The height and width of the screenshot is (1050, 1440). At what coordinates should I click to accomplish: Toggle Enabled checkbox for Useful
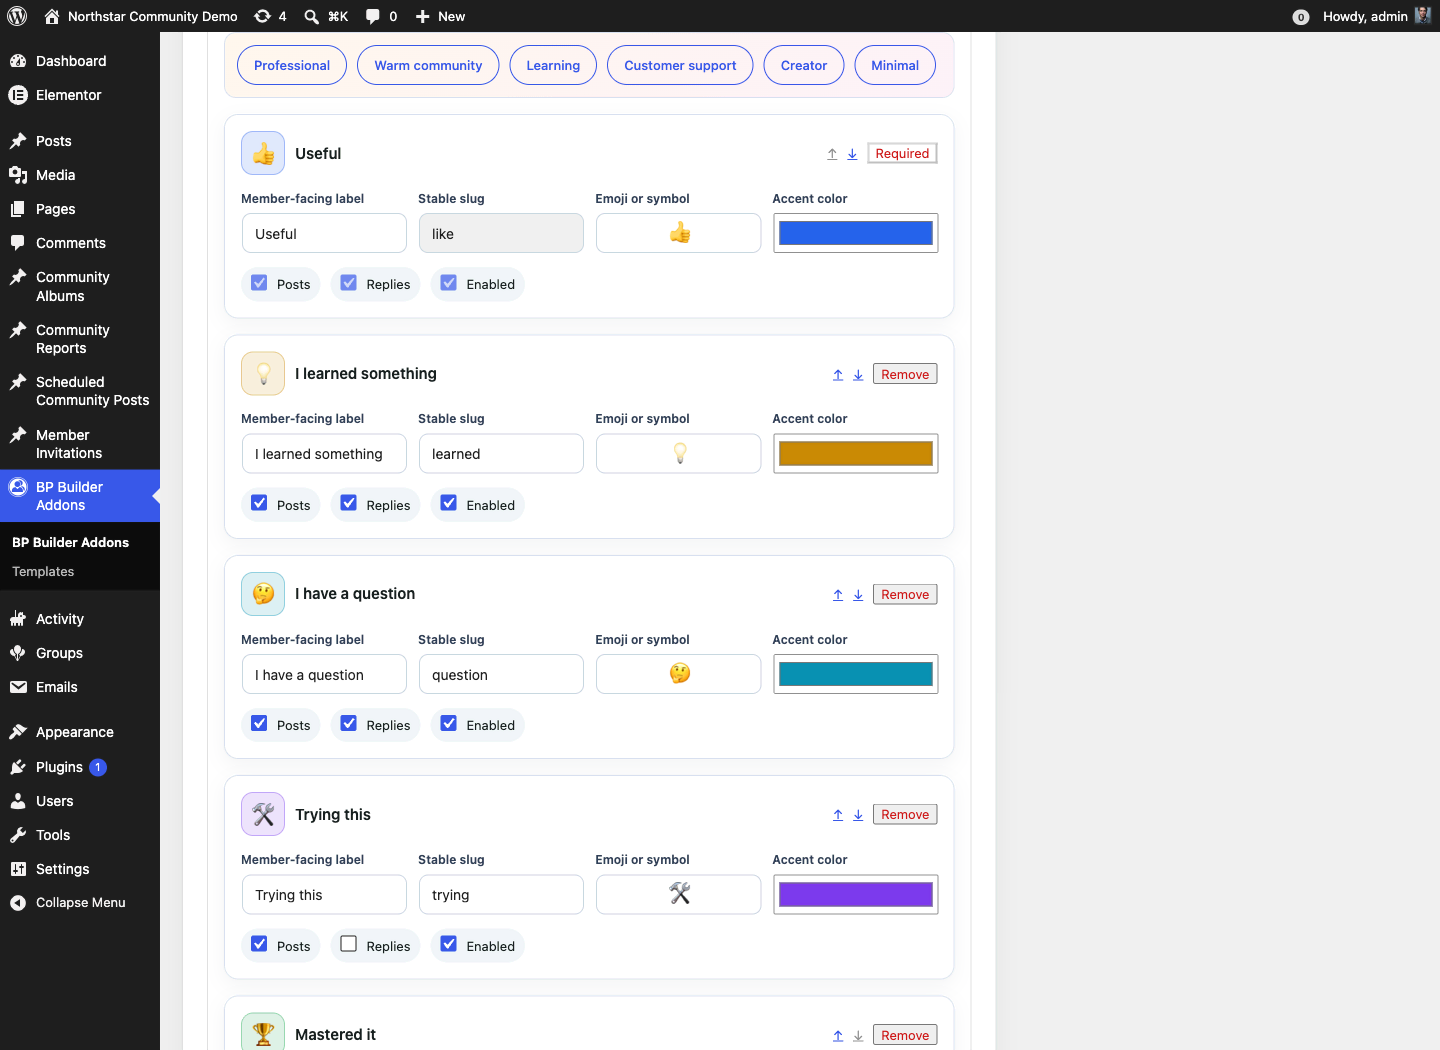point(449,283)
